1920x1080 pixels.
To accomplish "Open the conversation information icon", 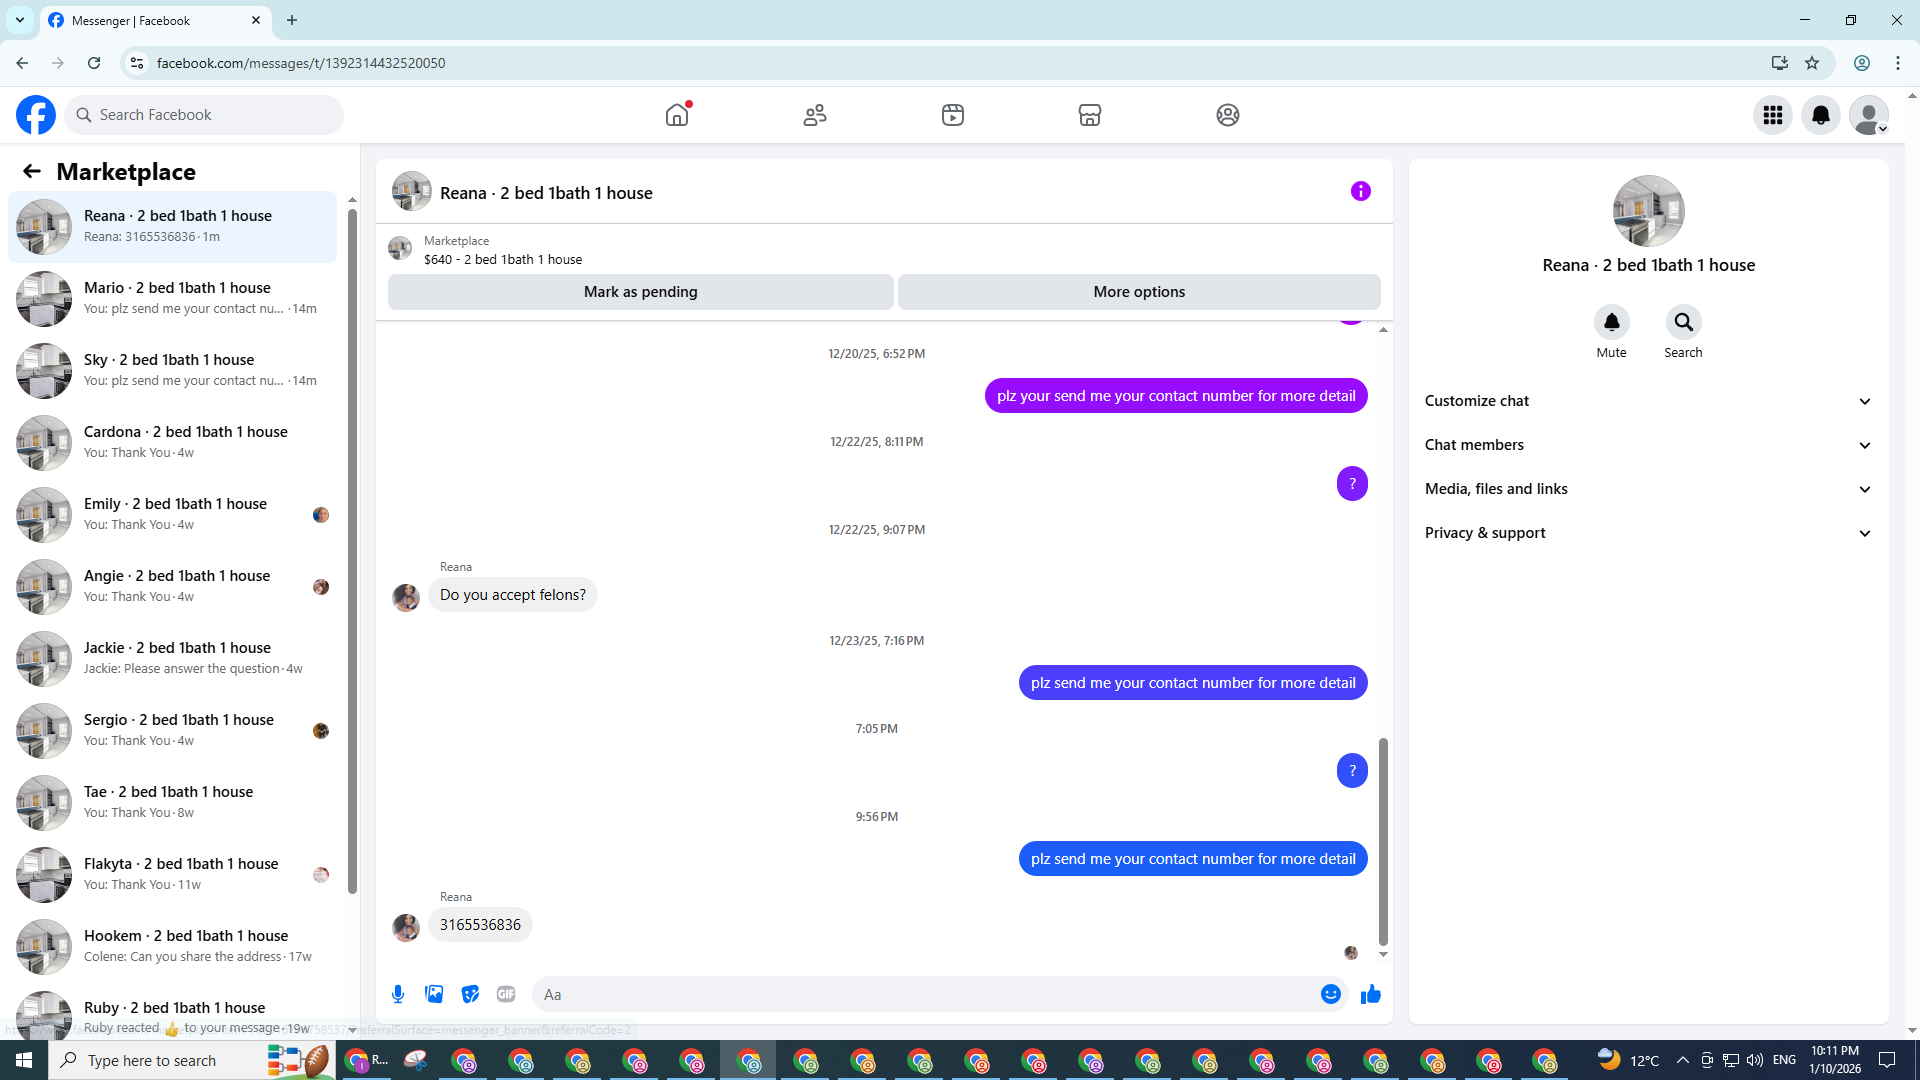I will click(1360, 191).
